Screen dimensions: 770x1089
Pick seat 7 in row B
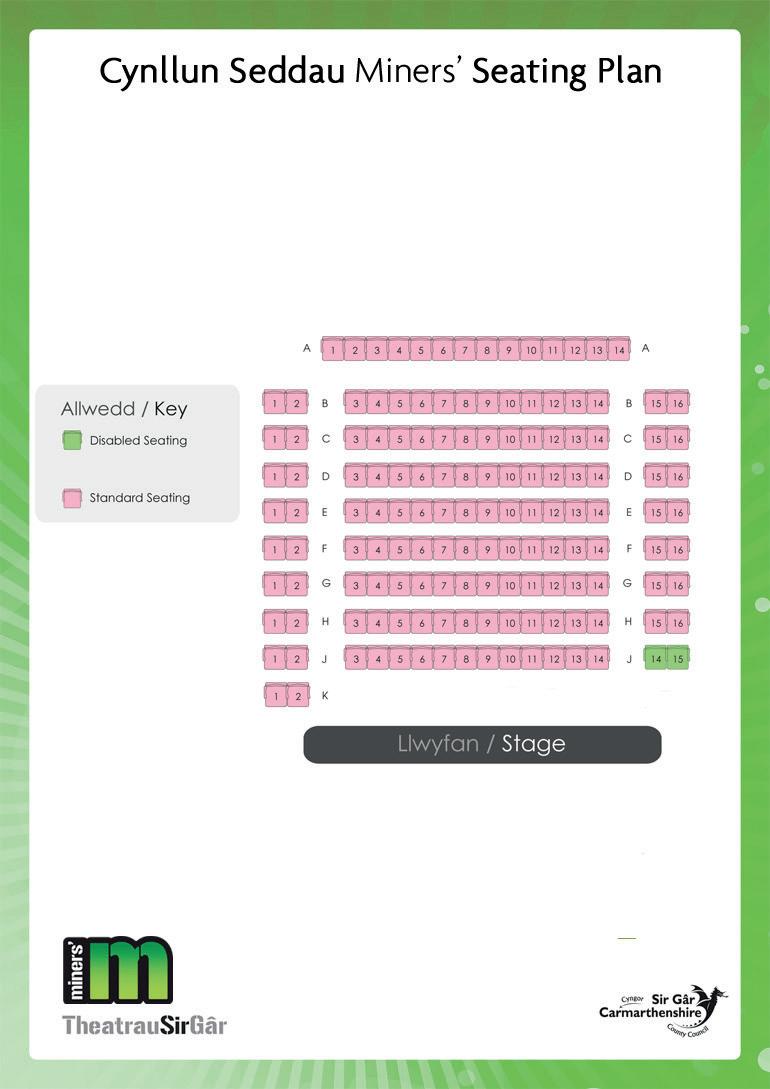tap(444, 402)
